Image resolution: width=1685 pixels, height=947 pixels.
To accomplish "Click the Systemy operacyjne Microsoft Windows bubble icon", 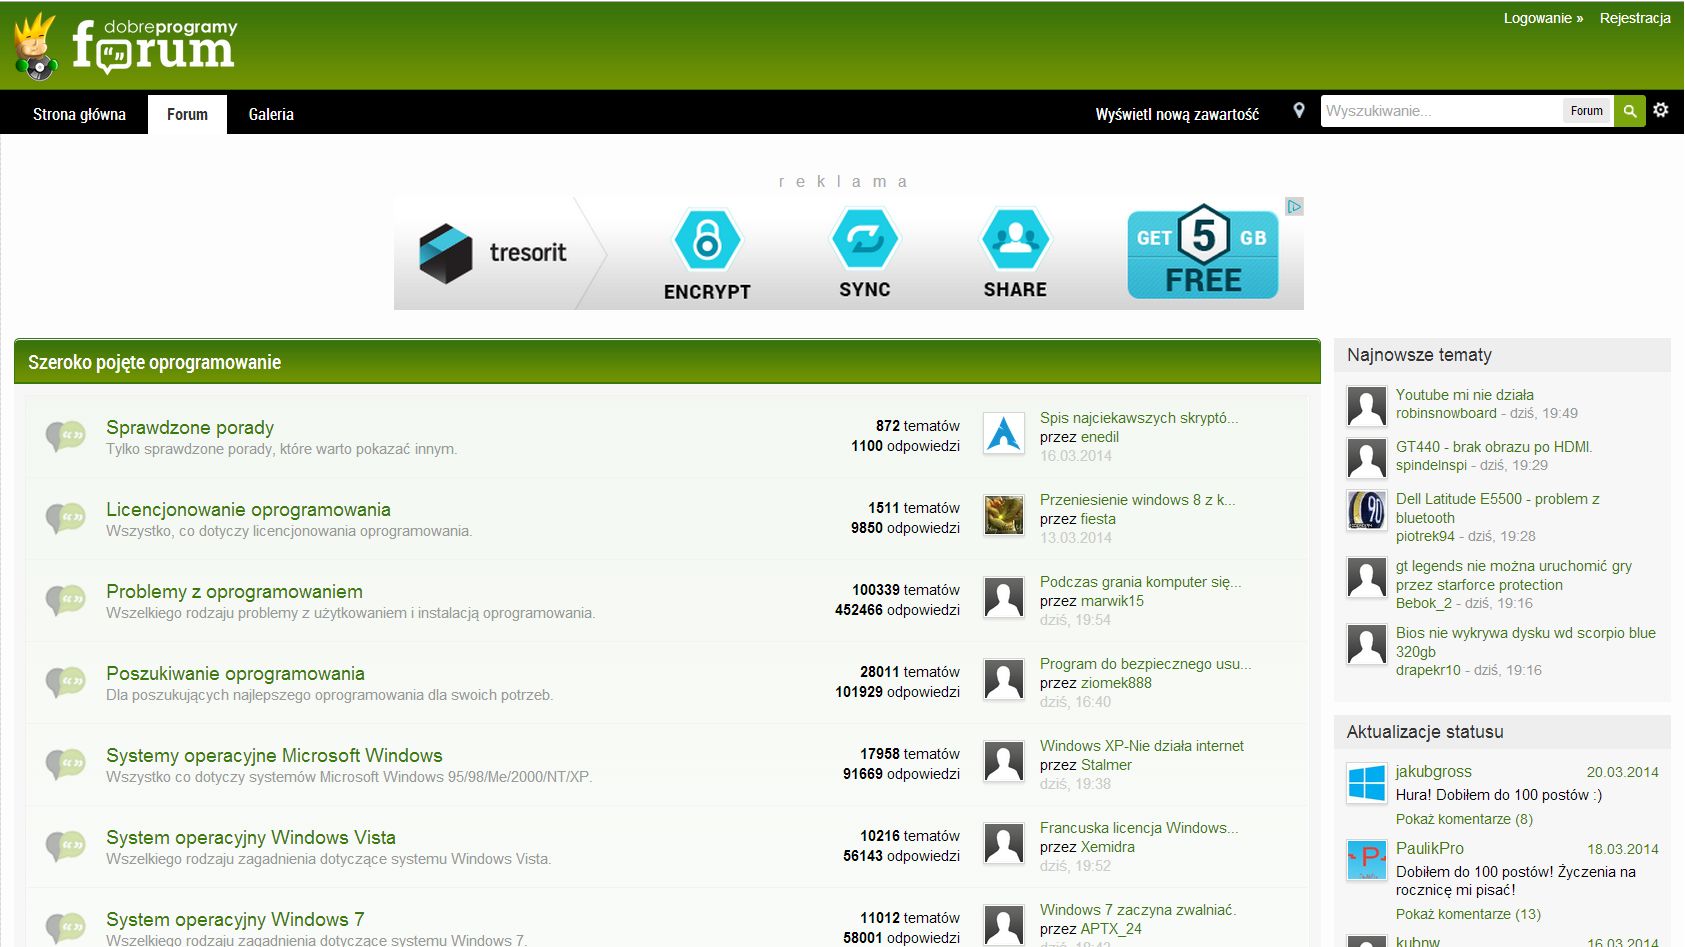I will [x=65, y=764].
